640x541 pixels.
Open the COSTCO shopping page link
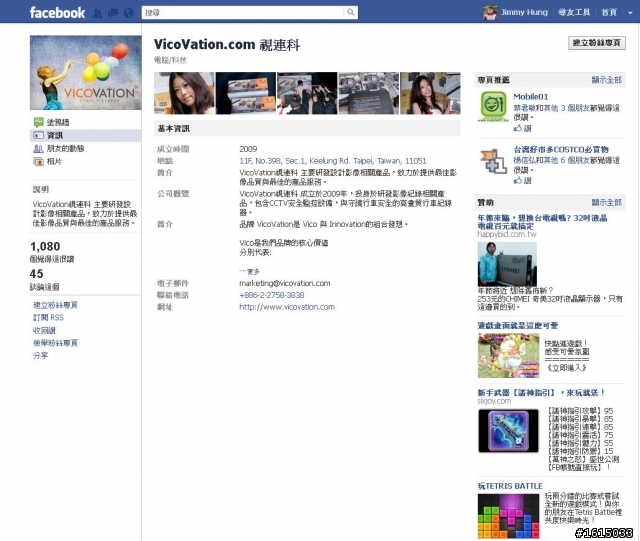pos(561,149)
